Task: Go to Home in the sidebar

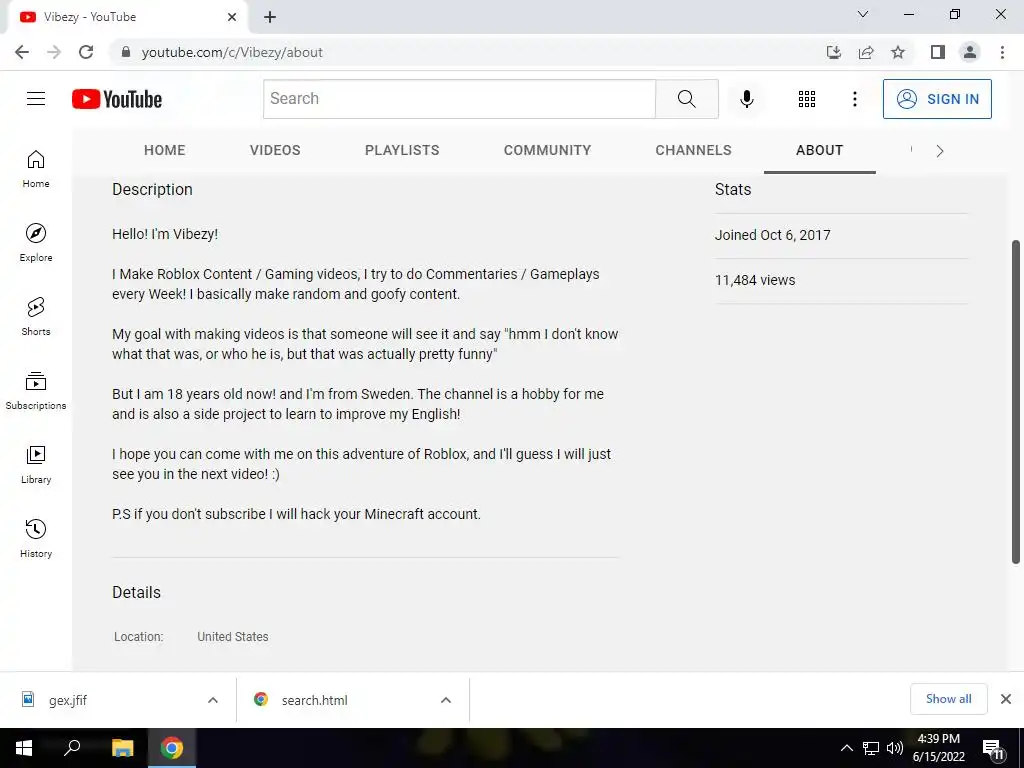Action: pyautogui.click(x=36, y=169)
